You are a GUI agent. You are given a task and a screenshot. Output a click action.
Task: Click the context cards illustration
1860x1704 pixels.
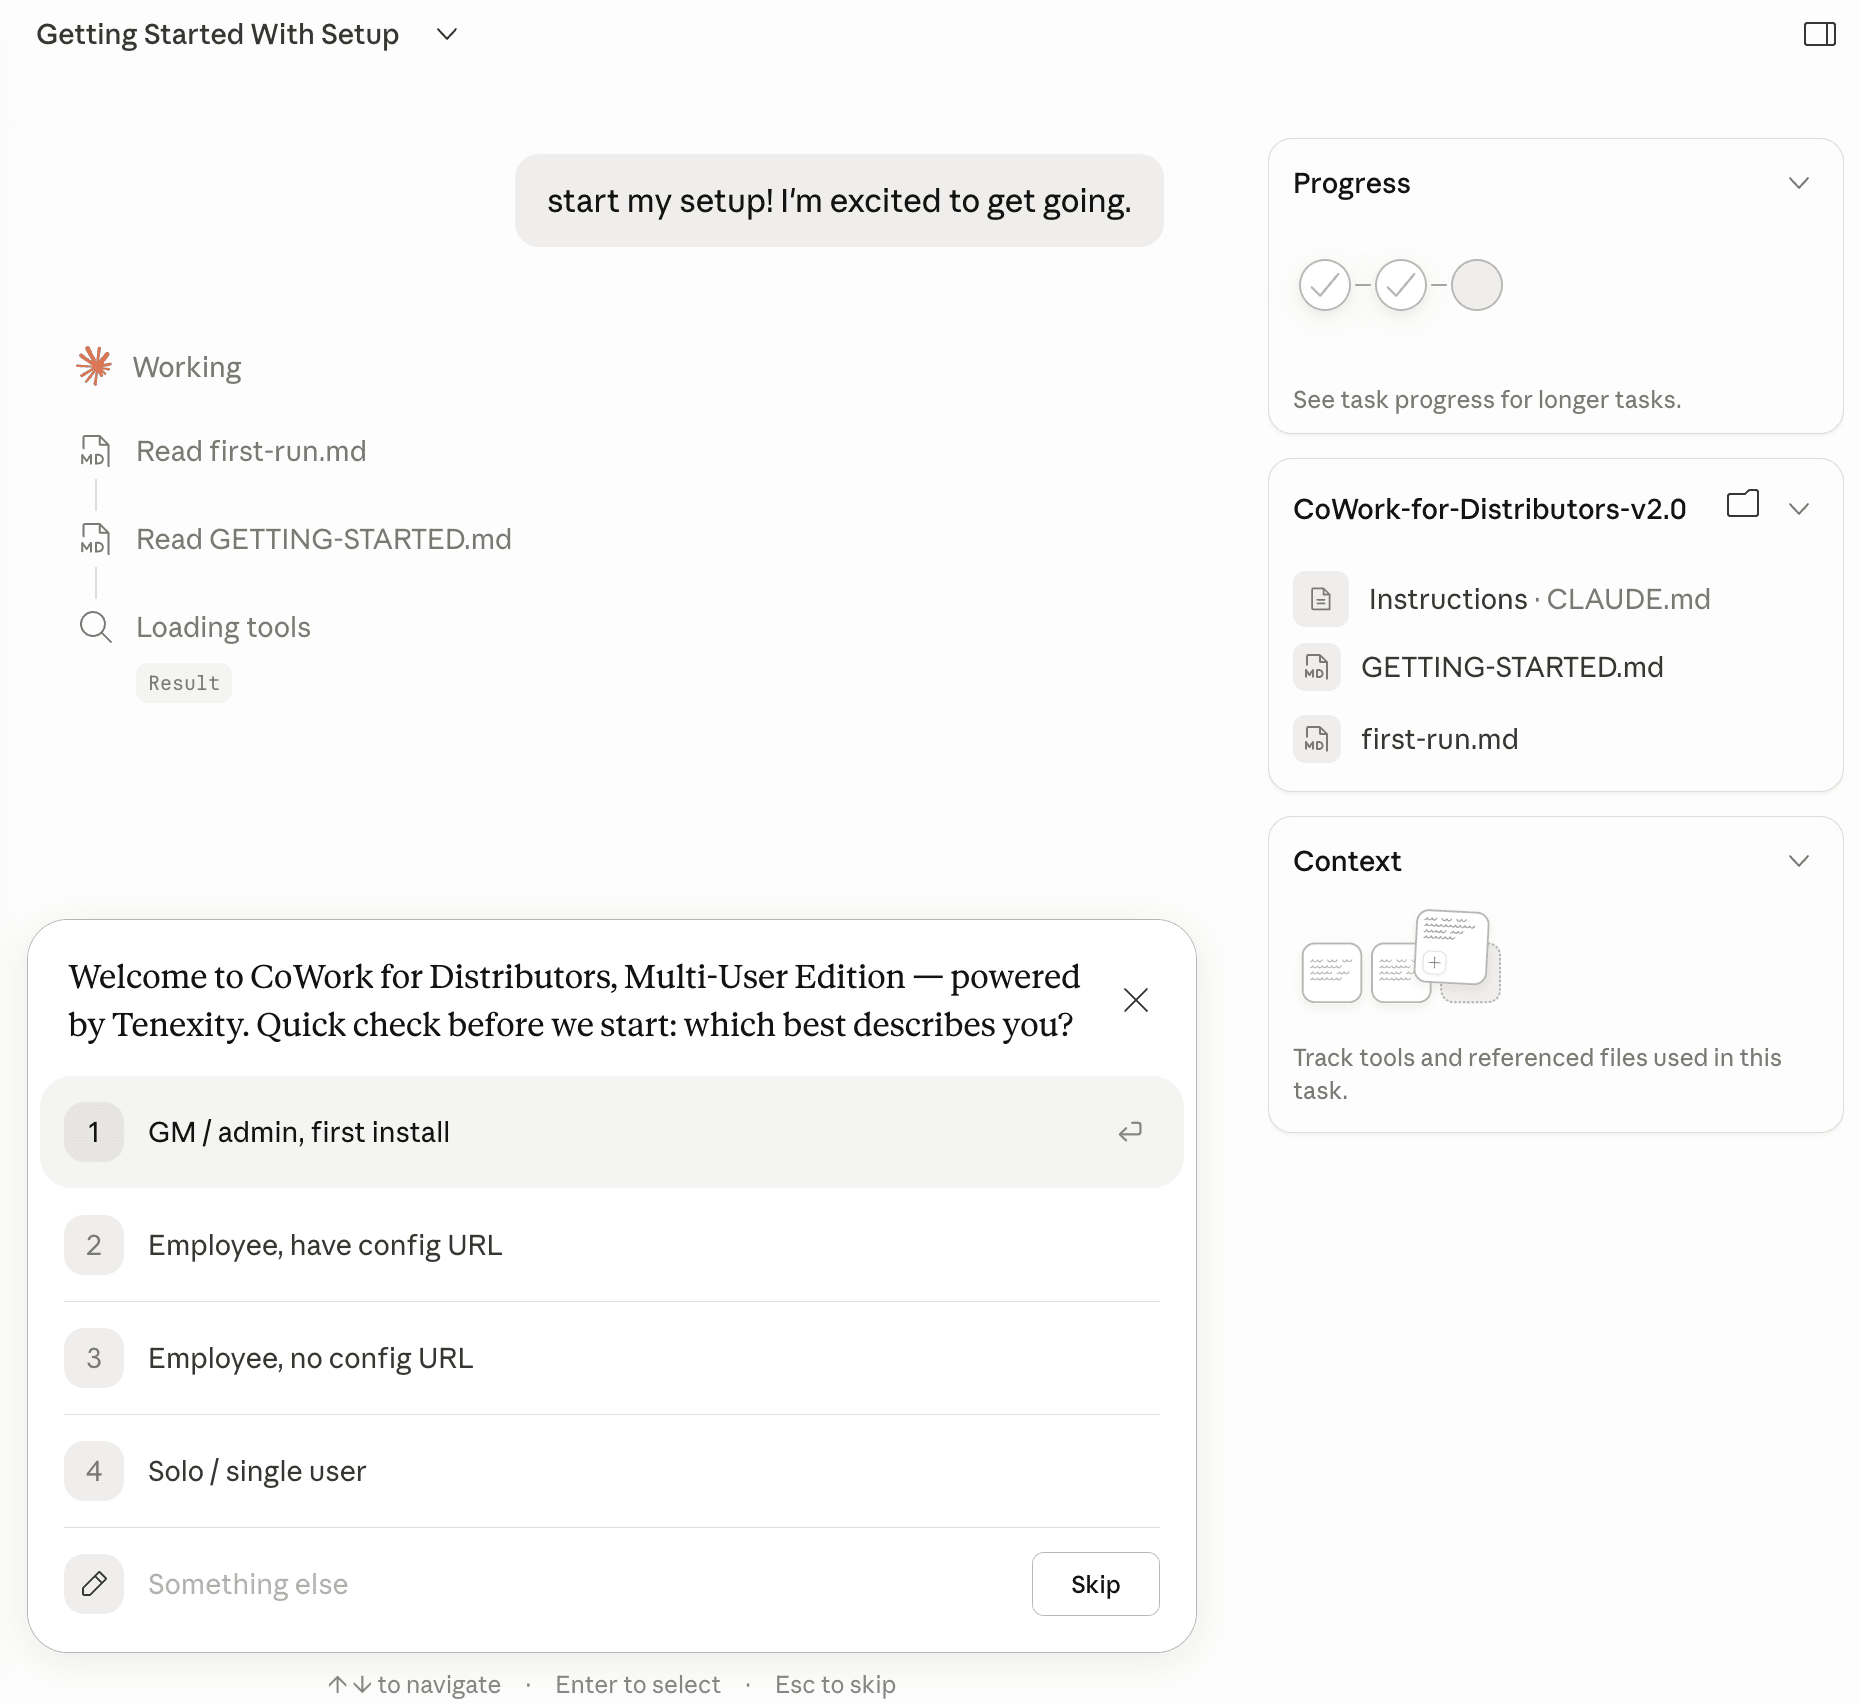1400,956
